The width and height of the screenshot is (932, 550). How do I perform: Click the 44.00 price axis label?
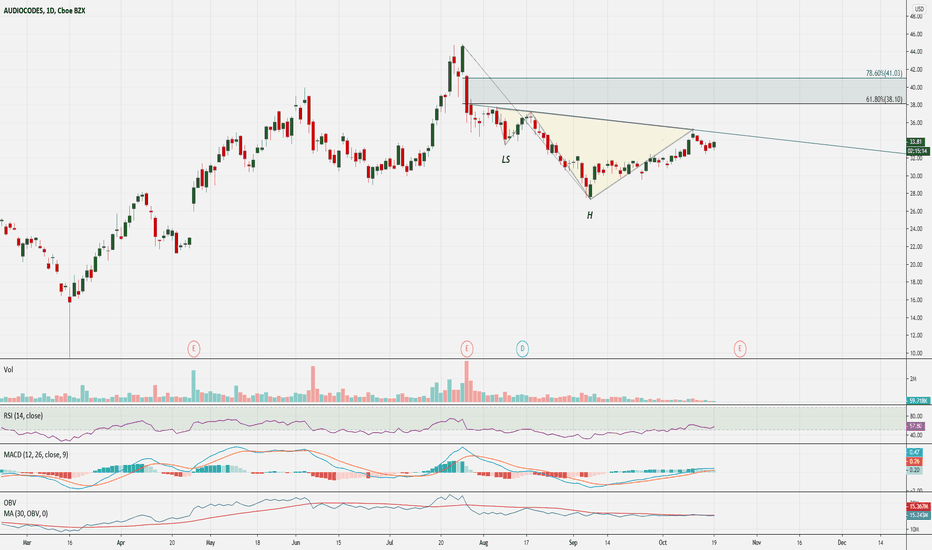pyautogui.click(x=916, y=52)
